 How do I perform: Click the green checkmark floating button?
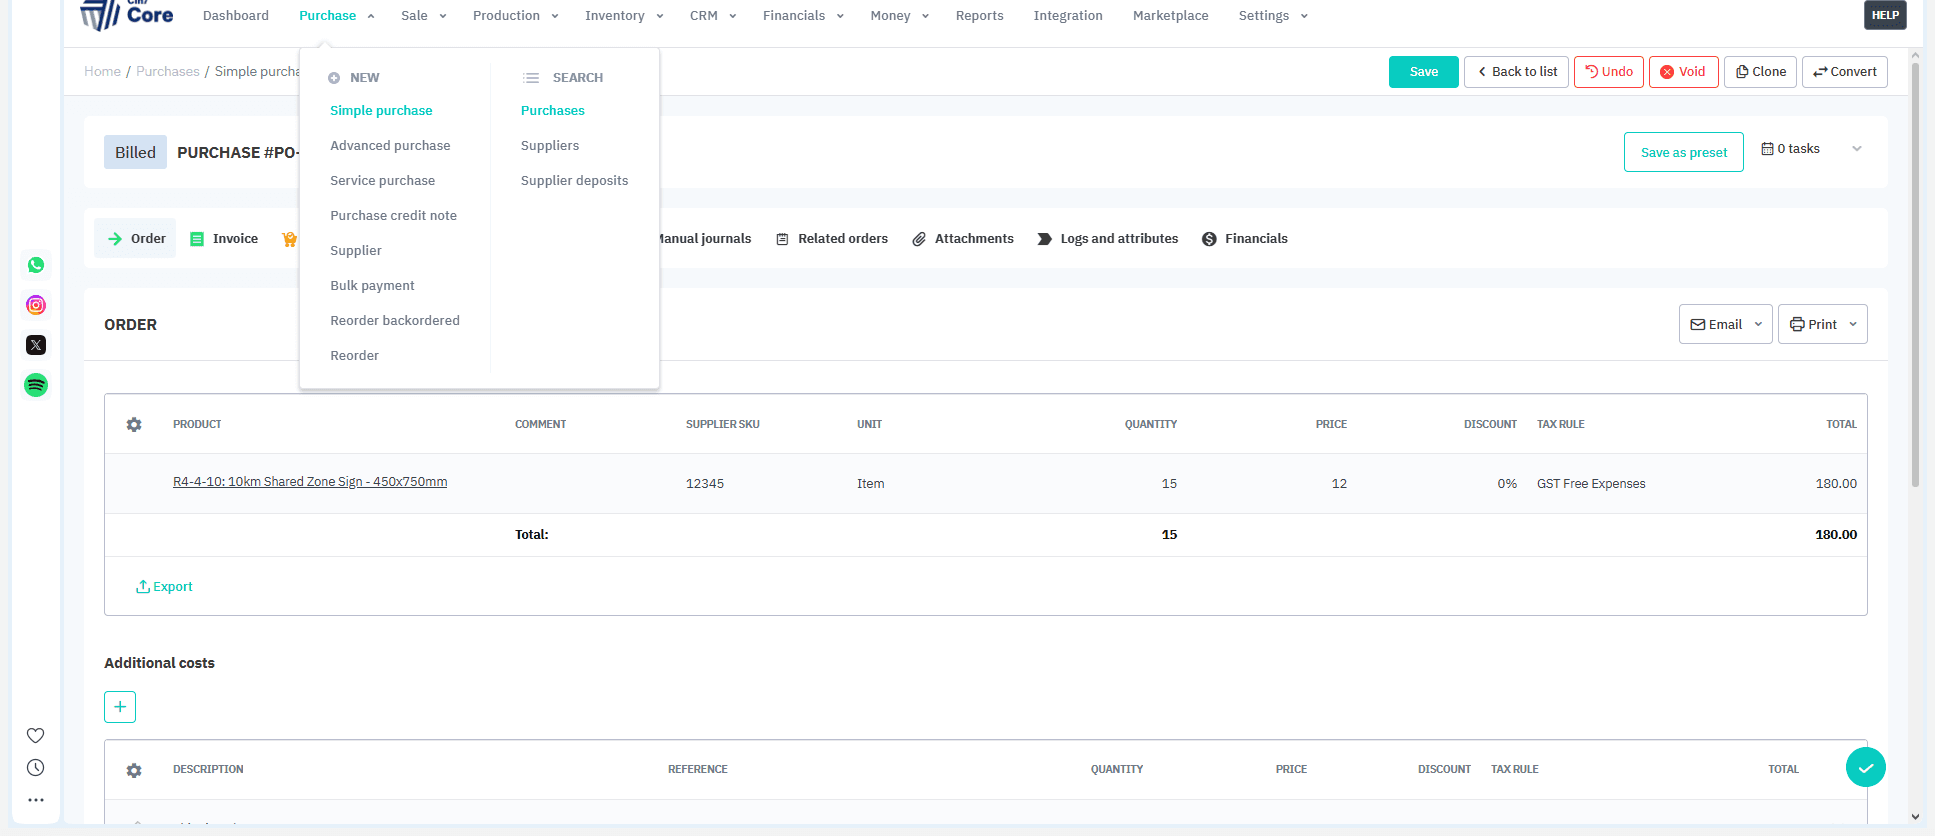(1866, 767)
